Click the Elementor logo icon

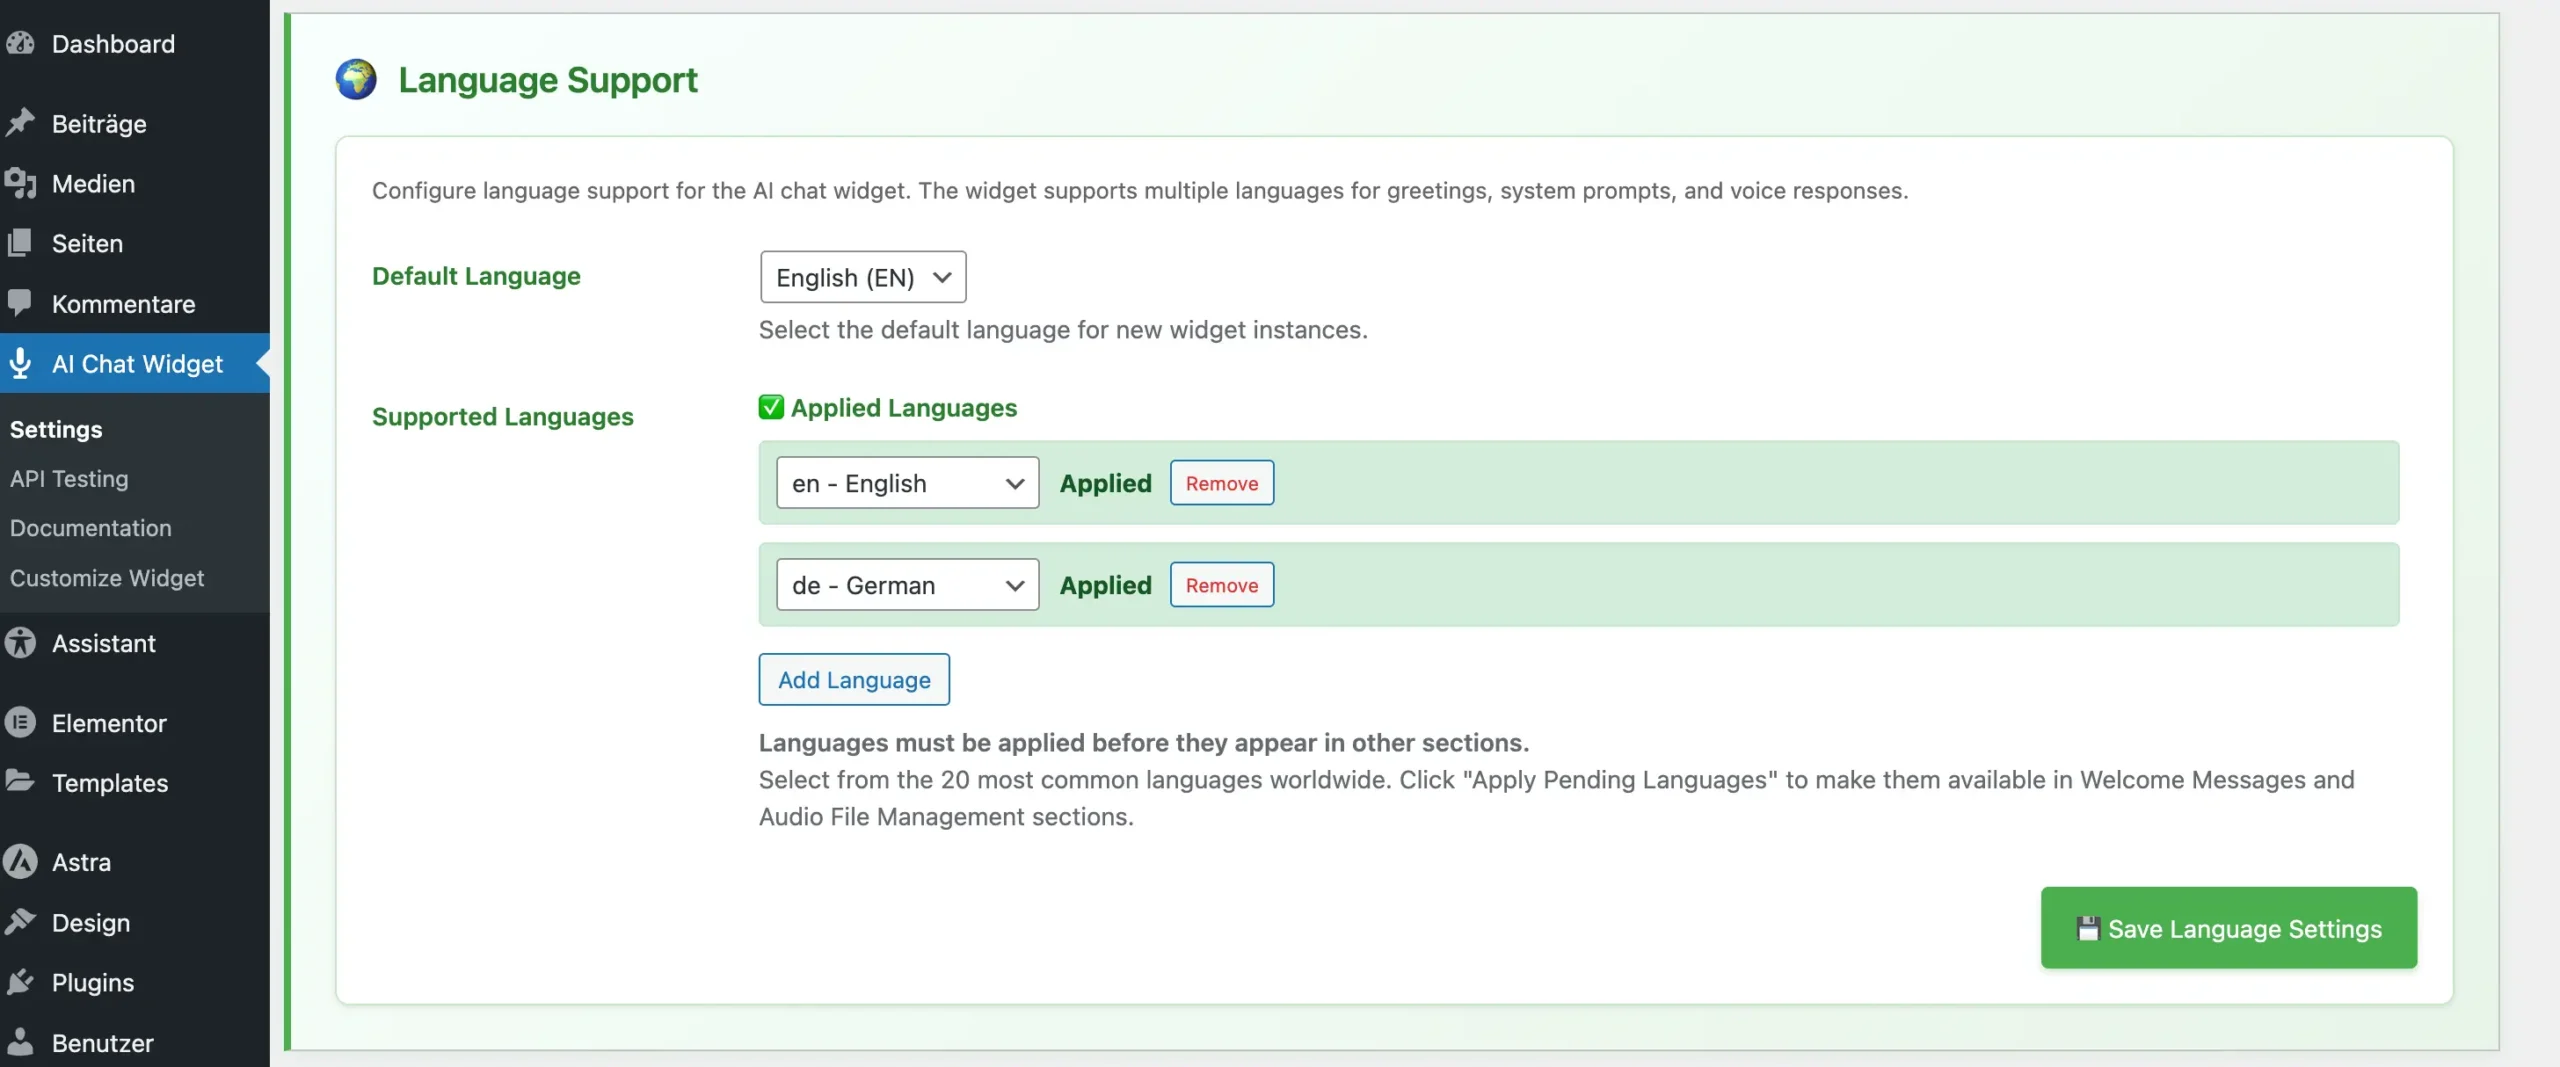(x=20, y=722)
